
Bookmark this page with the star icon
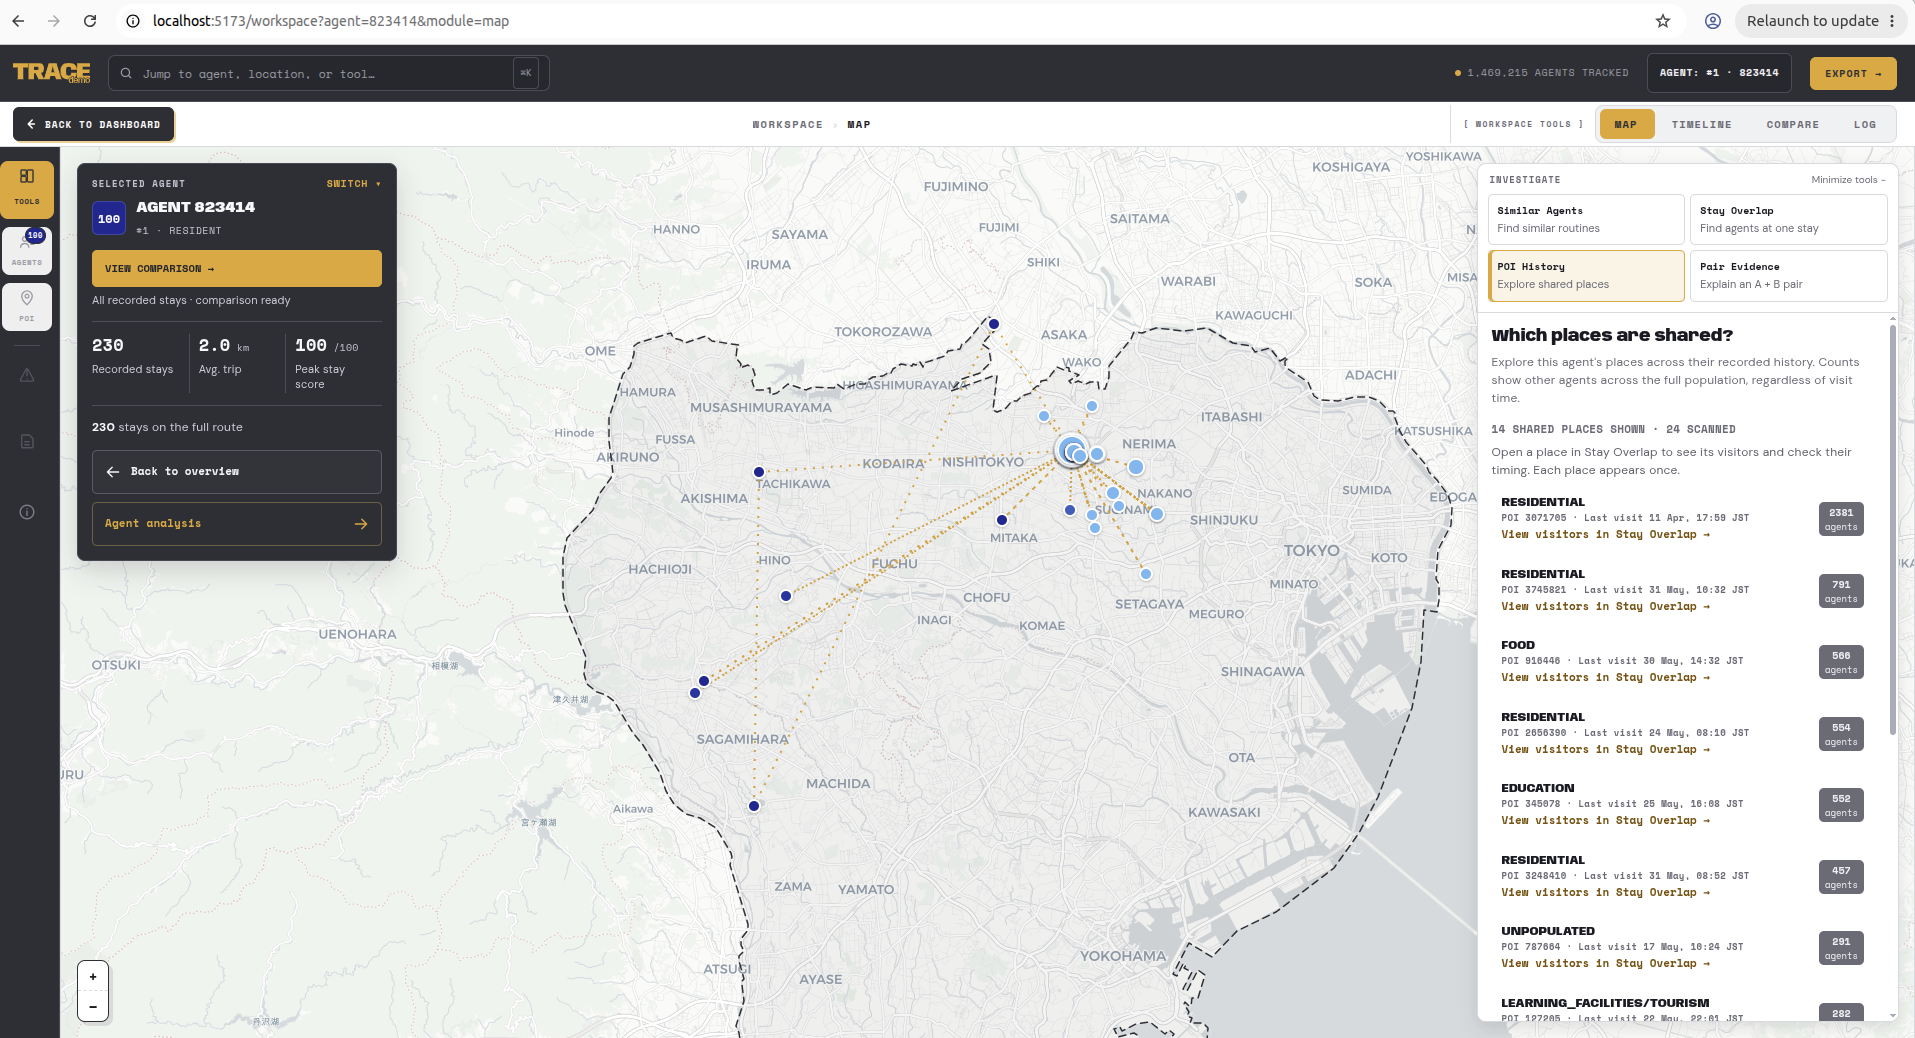pos(1663,21)
